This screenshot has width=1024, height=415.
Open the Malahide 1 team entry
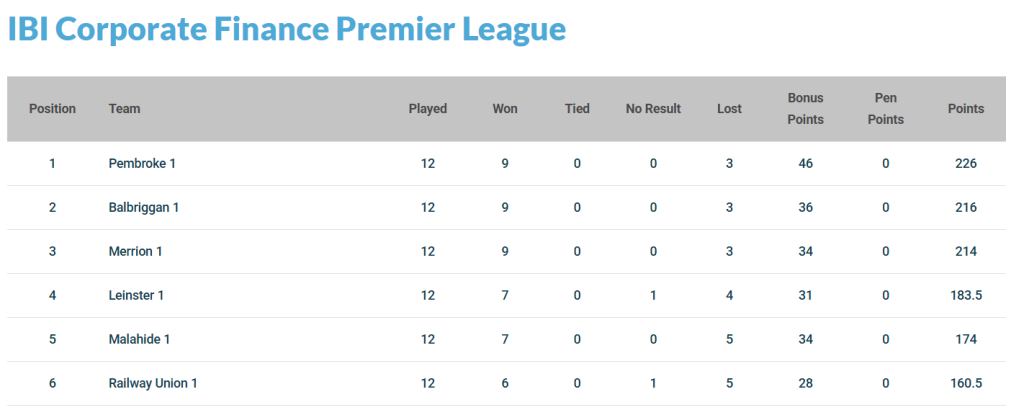(139, 339)
